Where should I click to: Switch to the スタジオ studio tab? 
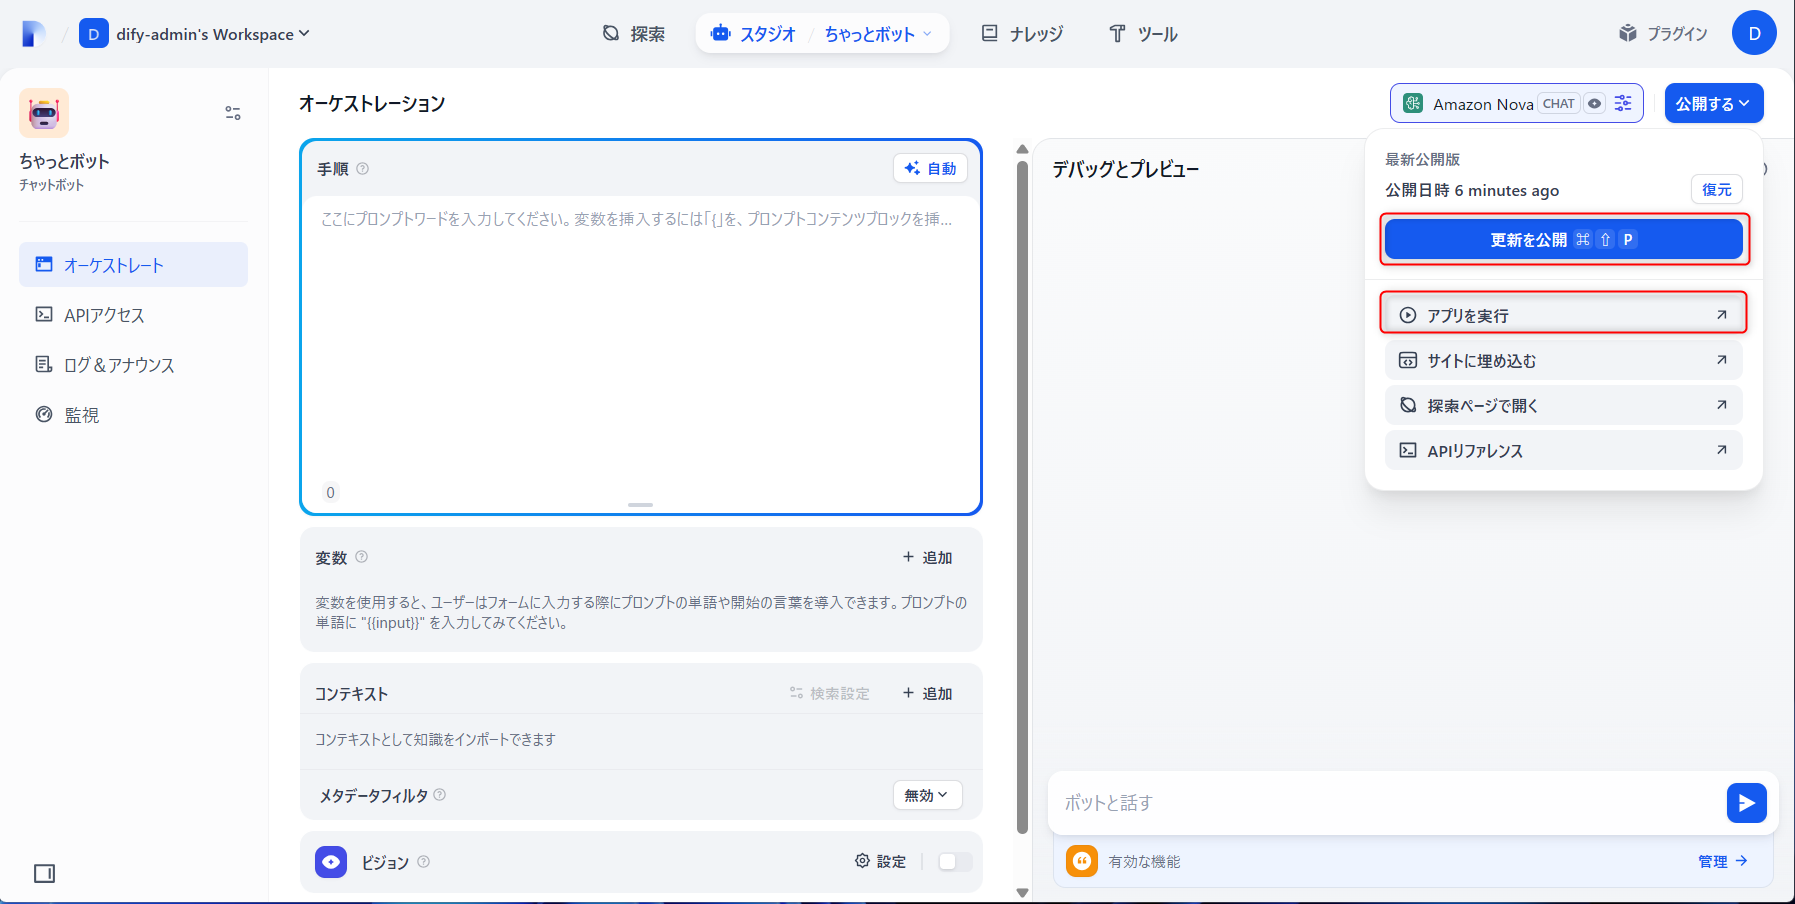tap(753, 34)
